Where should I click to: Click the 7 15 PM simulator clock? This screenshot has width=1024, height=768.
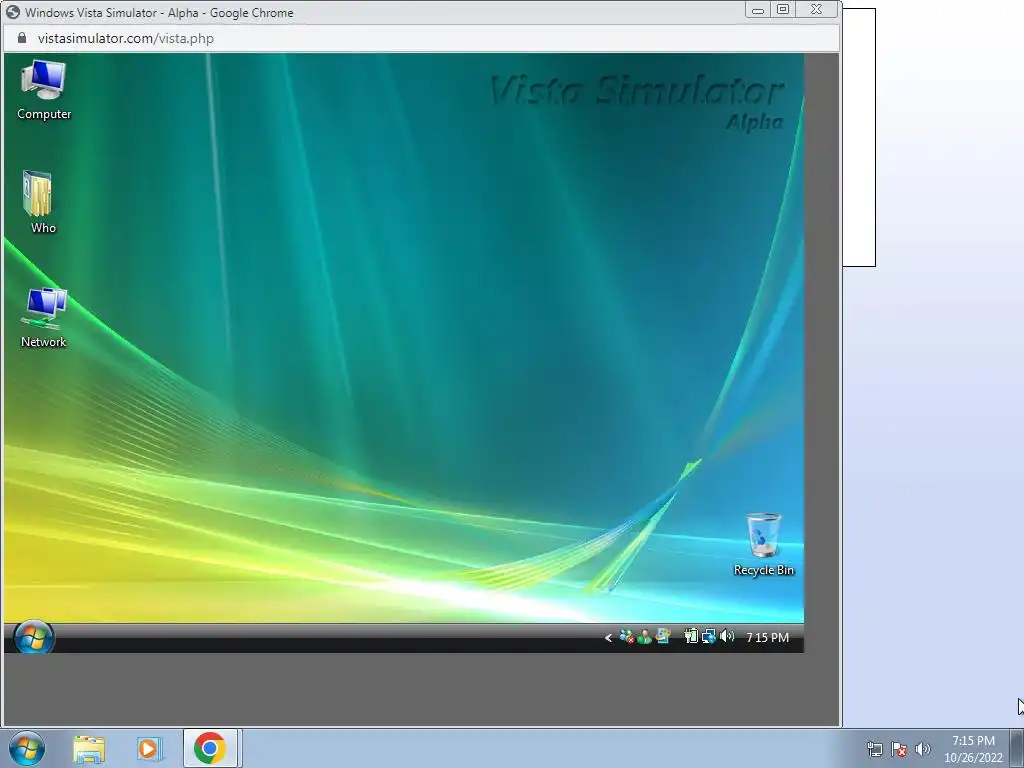point(767,637)
